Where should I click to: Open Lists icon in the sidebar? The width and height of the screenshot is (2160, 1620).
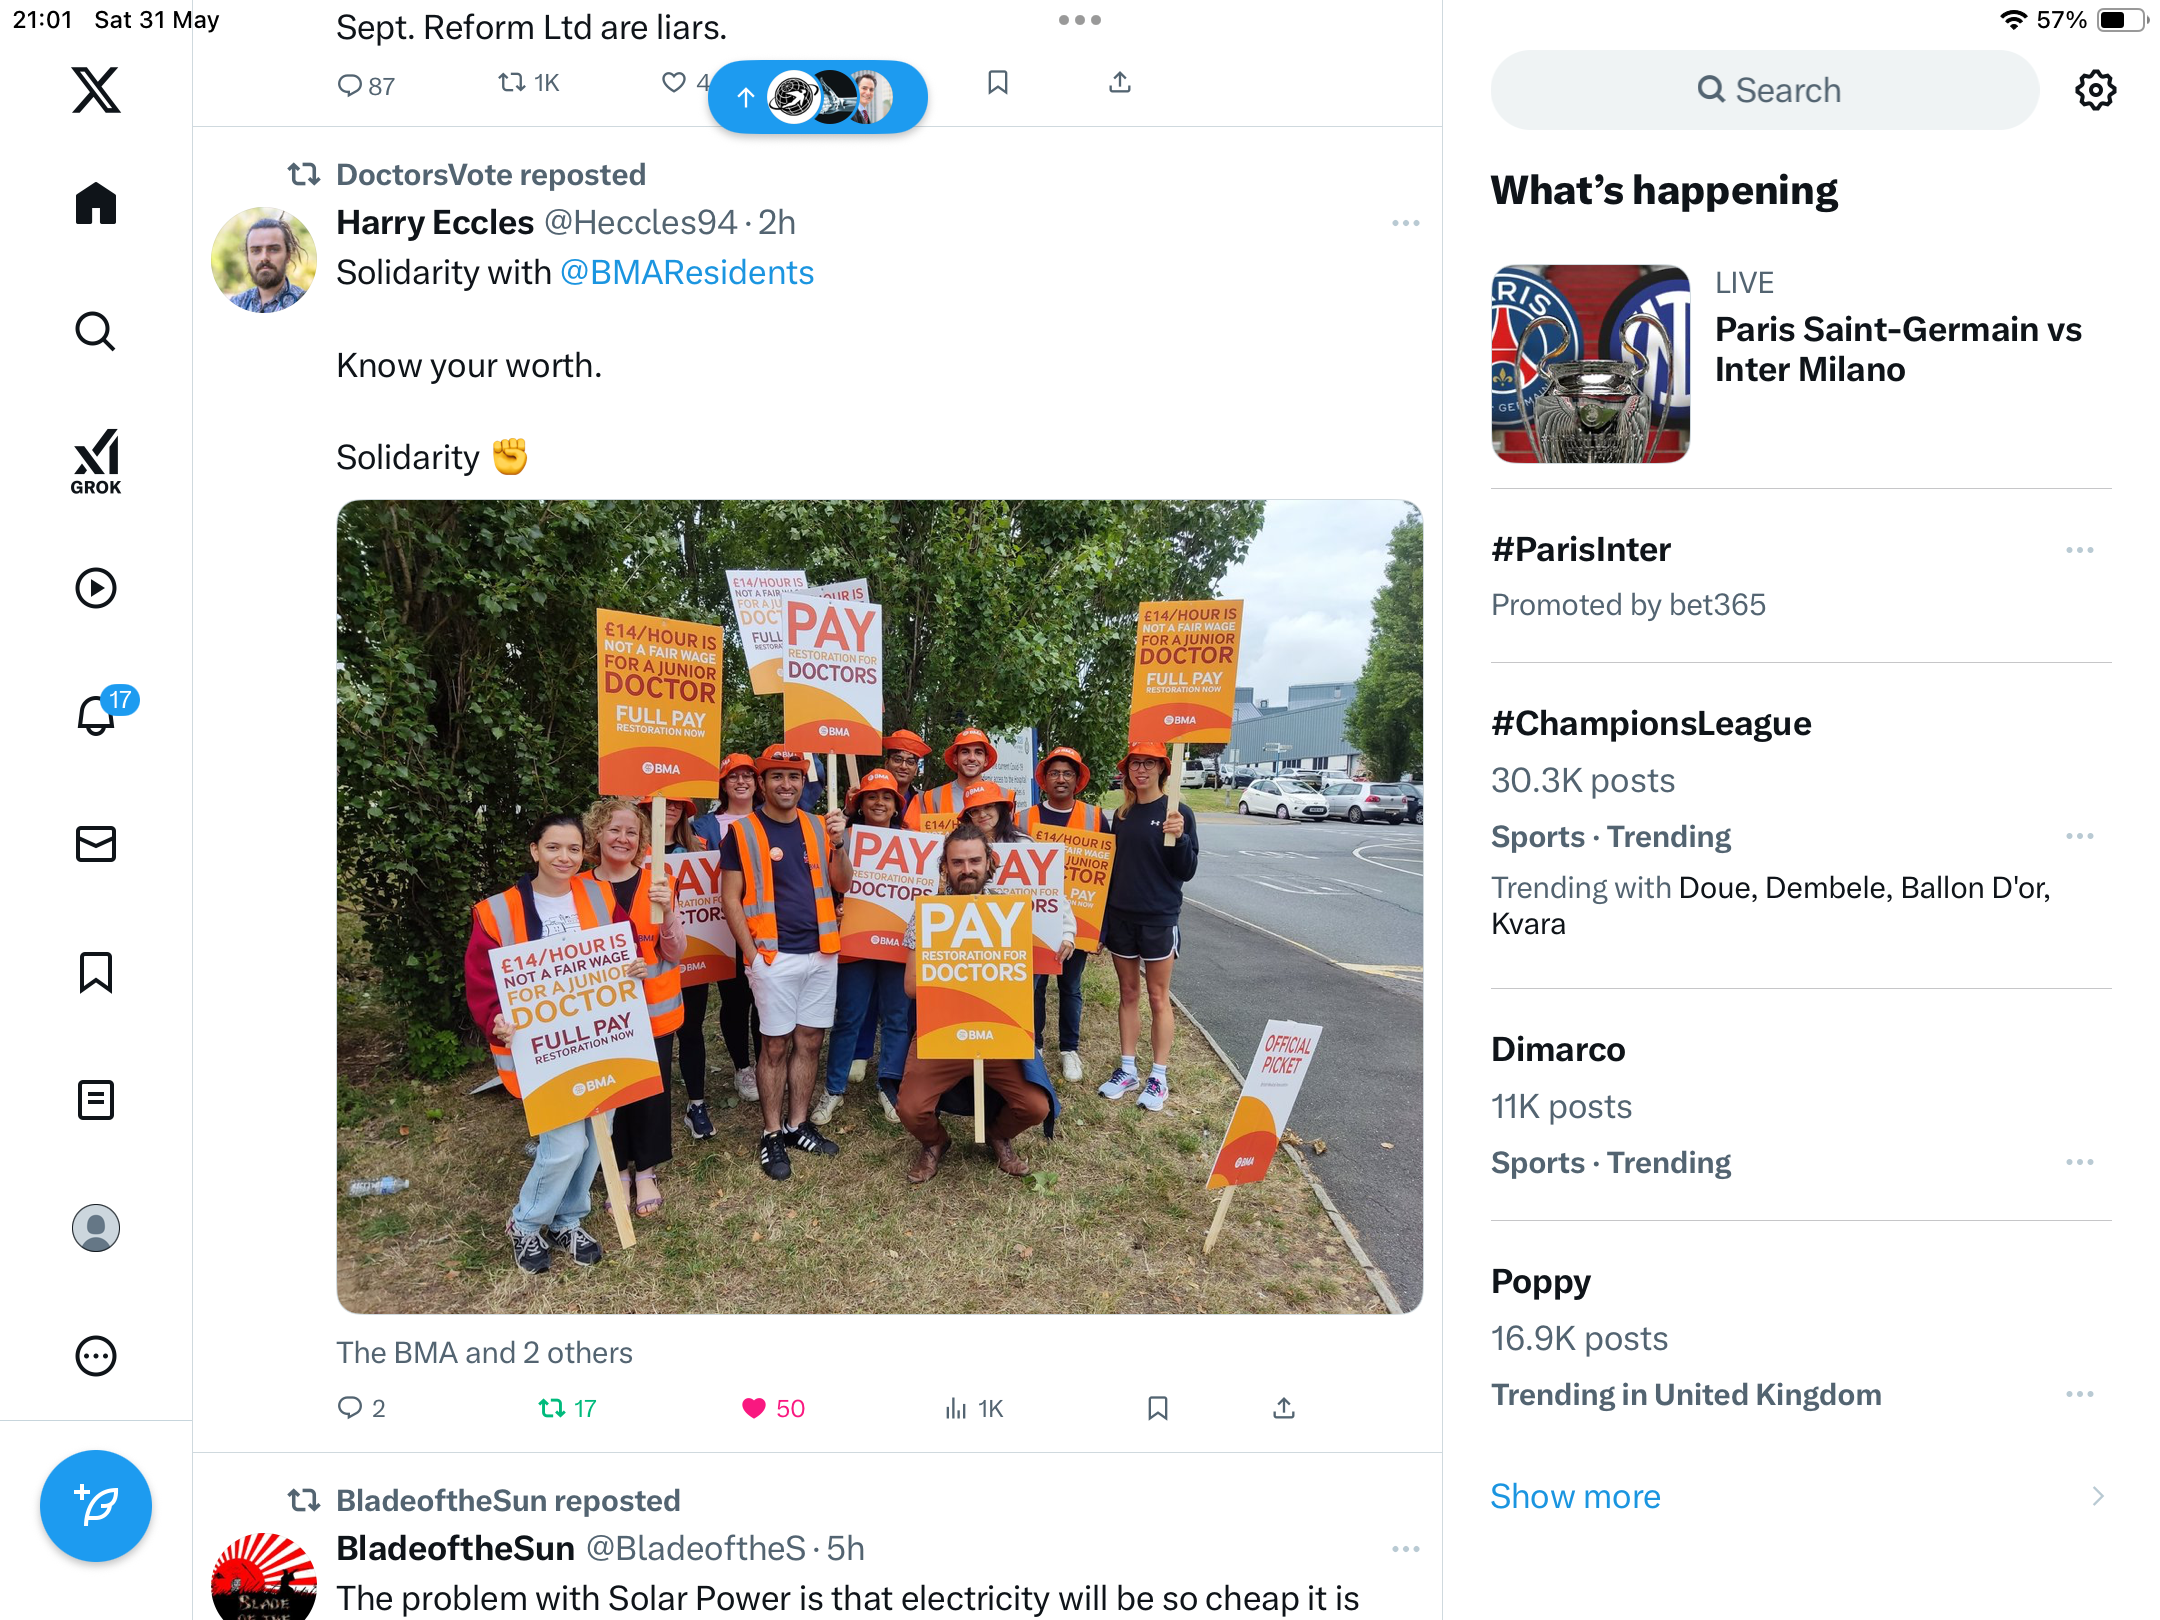click(96, 1100)
